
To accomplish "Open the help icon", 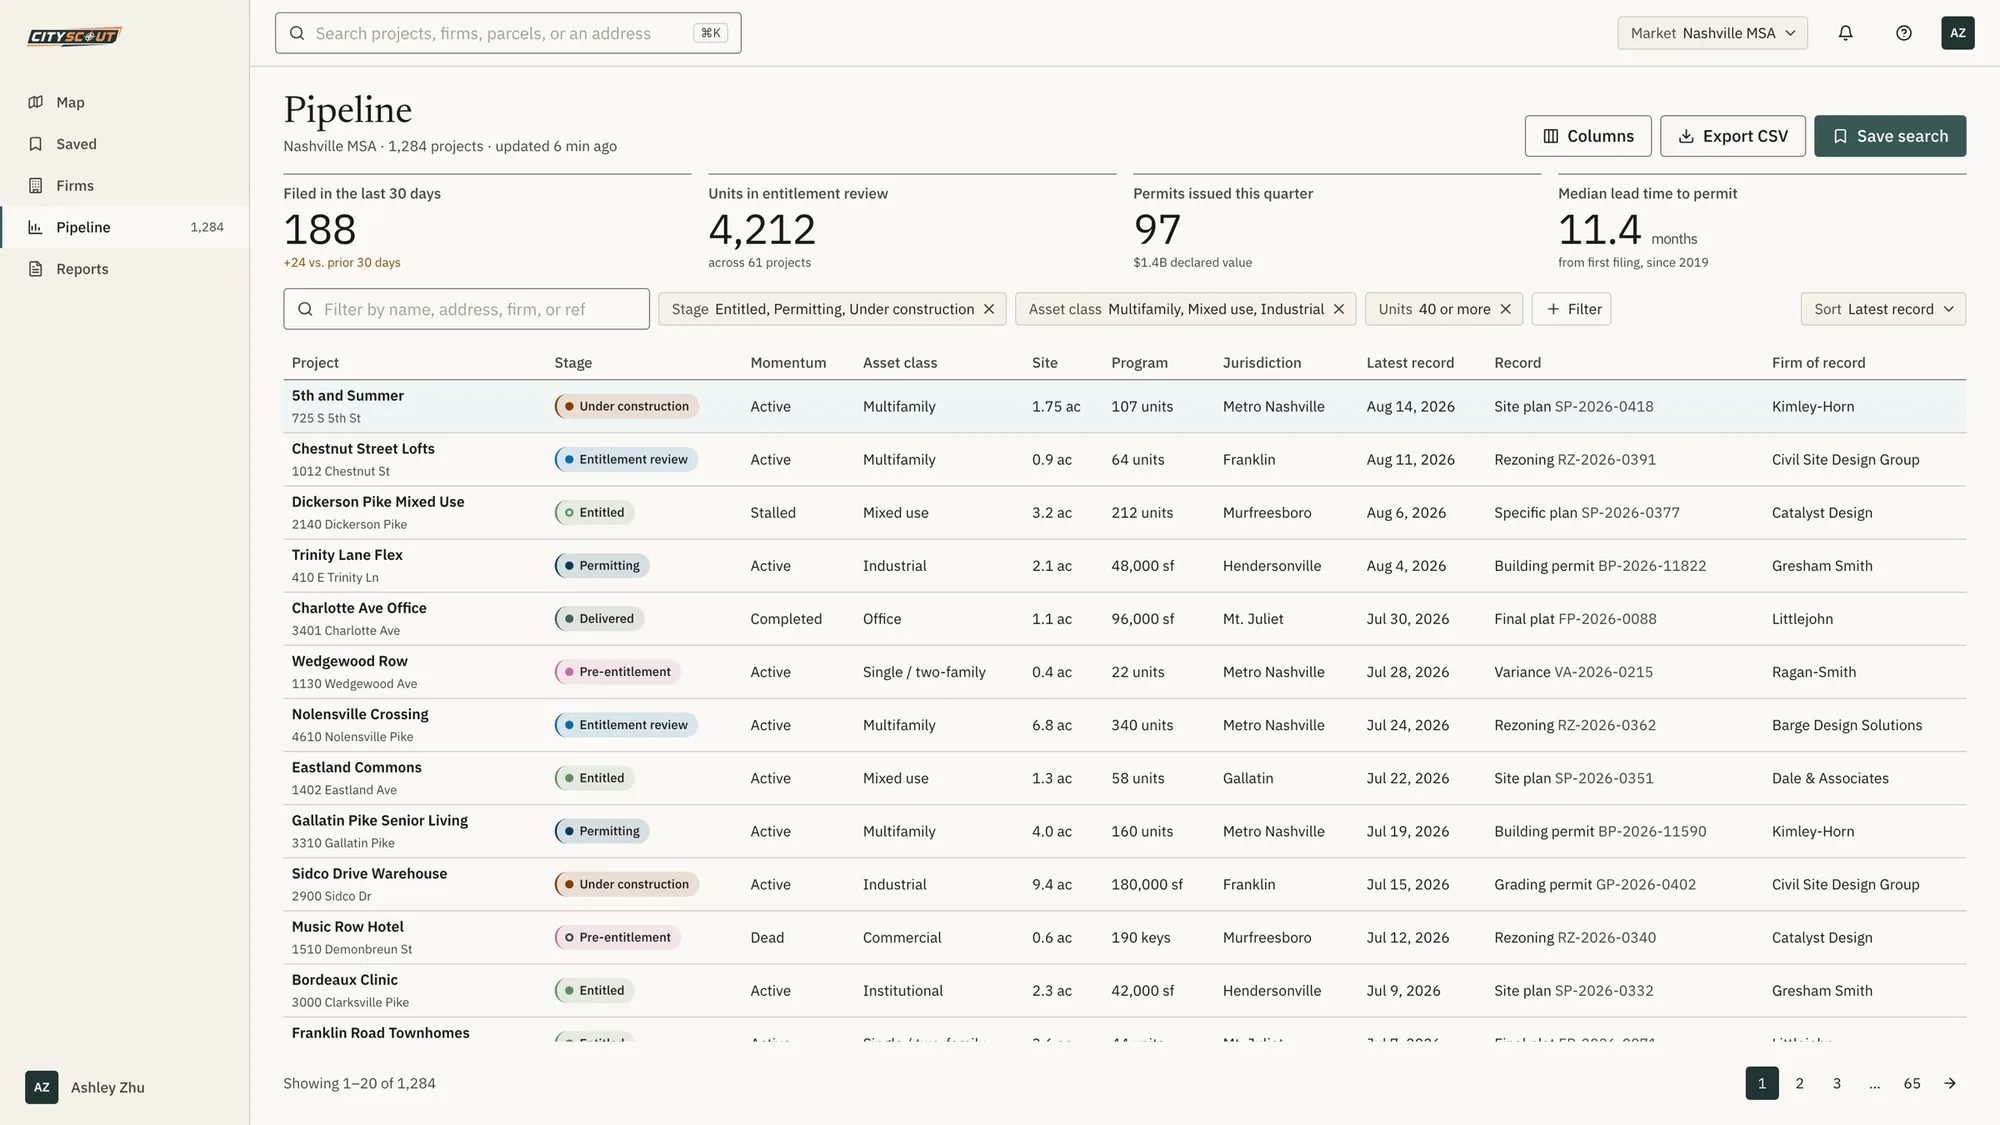I will [1904, 33].
